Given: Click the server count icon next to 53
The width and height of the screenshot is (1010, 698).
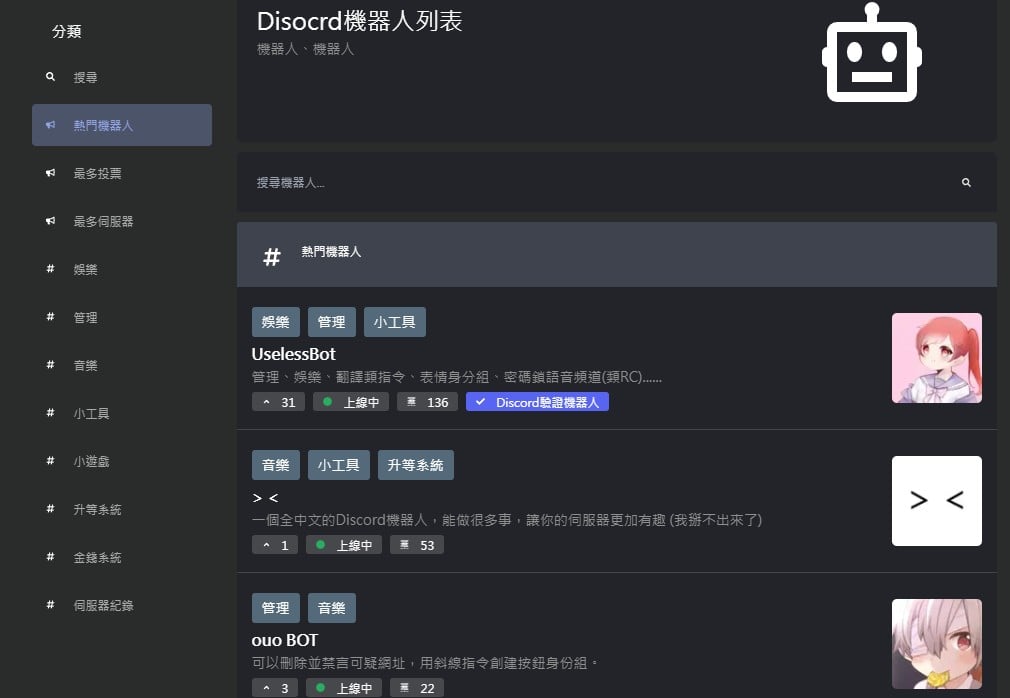Looking at the screenshot, I should [405, 545].
